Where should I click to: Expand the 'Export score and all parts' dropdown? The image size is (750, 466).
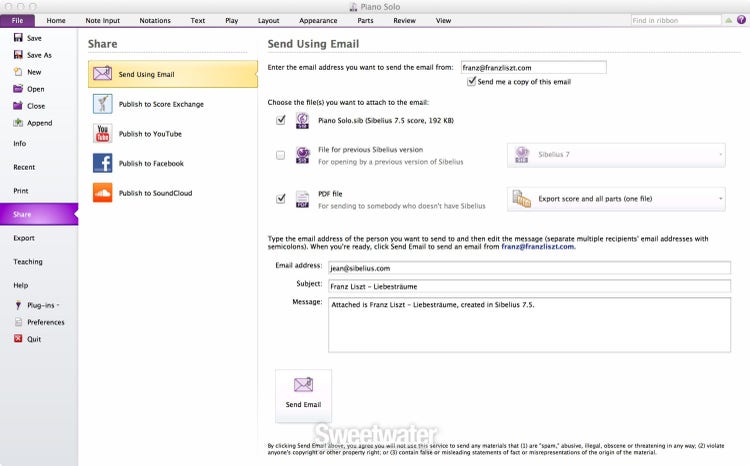tap(616, 199)
